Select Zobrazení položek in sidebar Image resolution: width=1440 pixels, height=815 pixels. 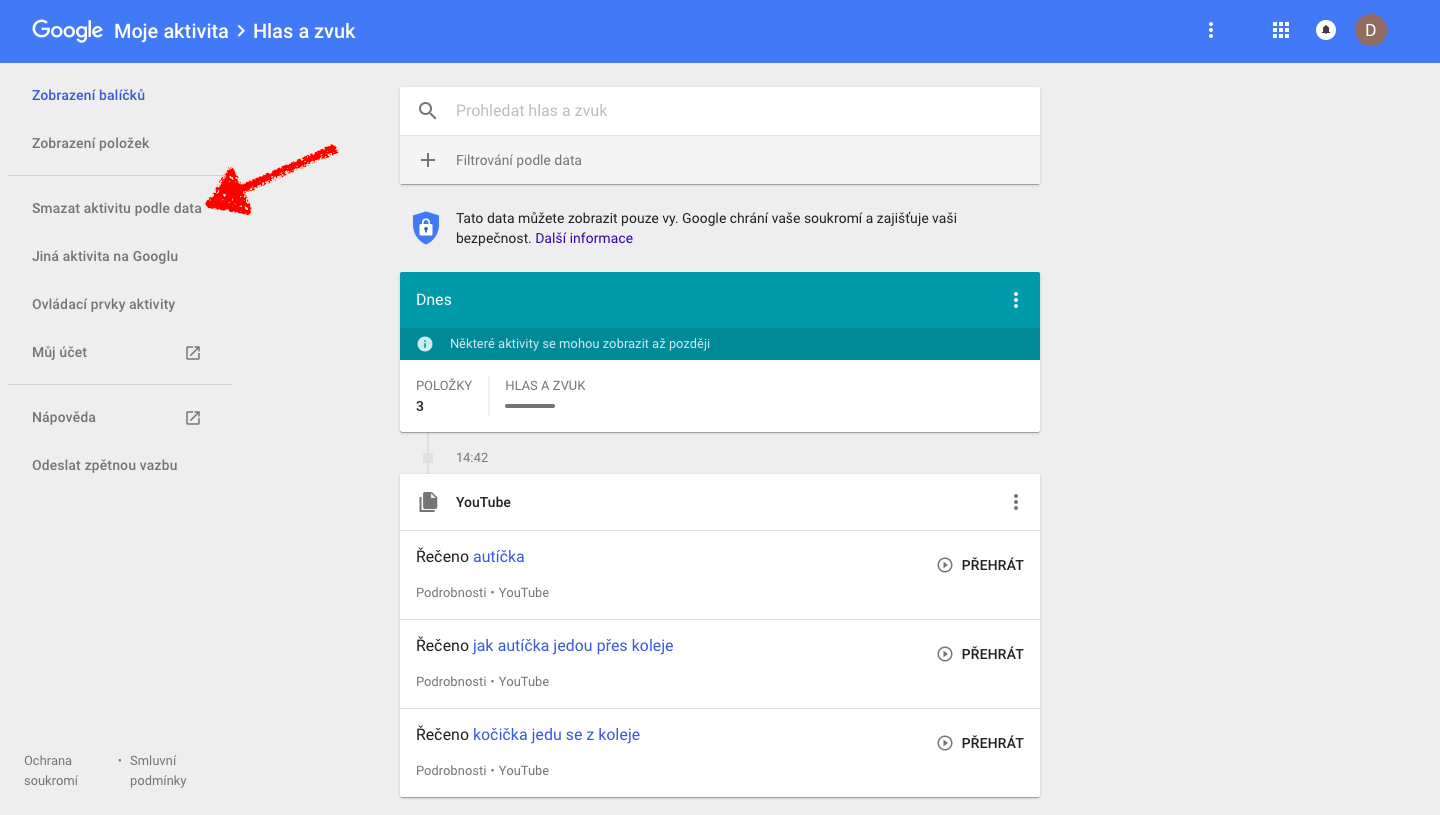point(91,143)
